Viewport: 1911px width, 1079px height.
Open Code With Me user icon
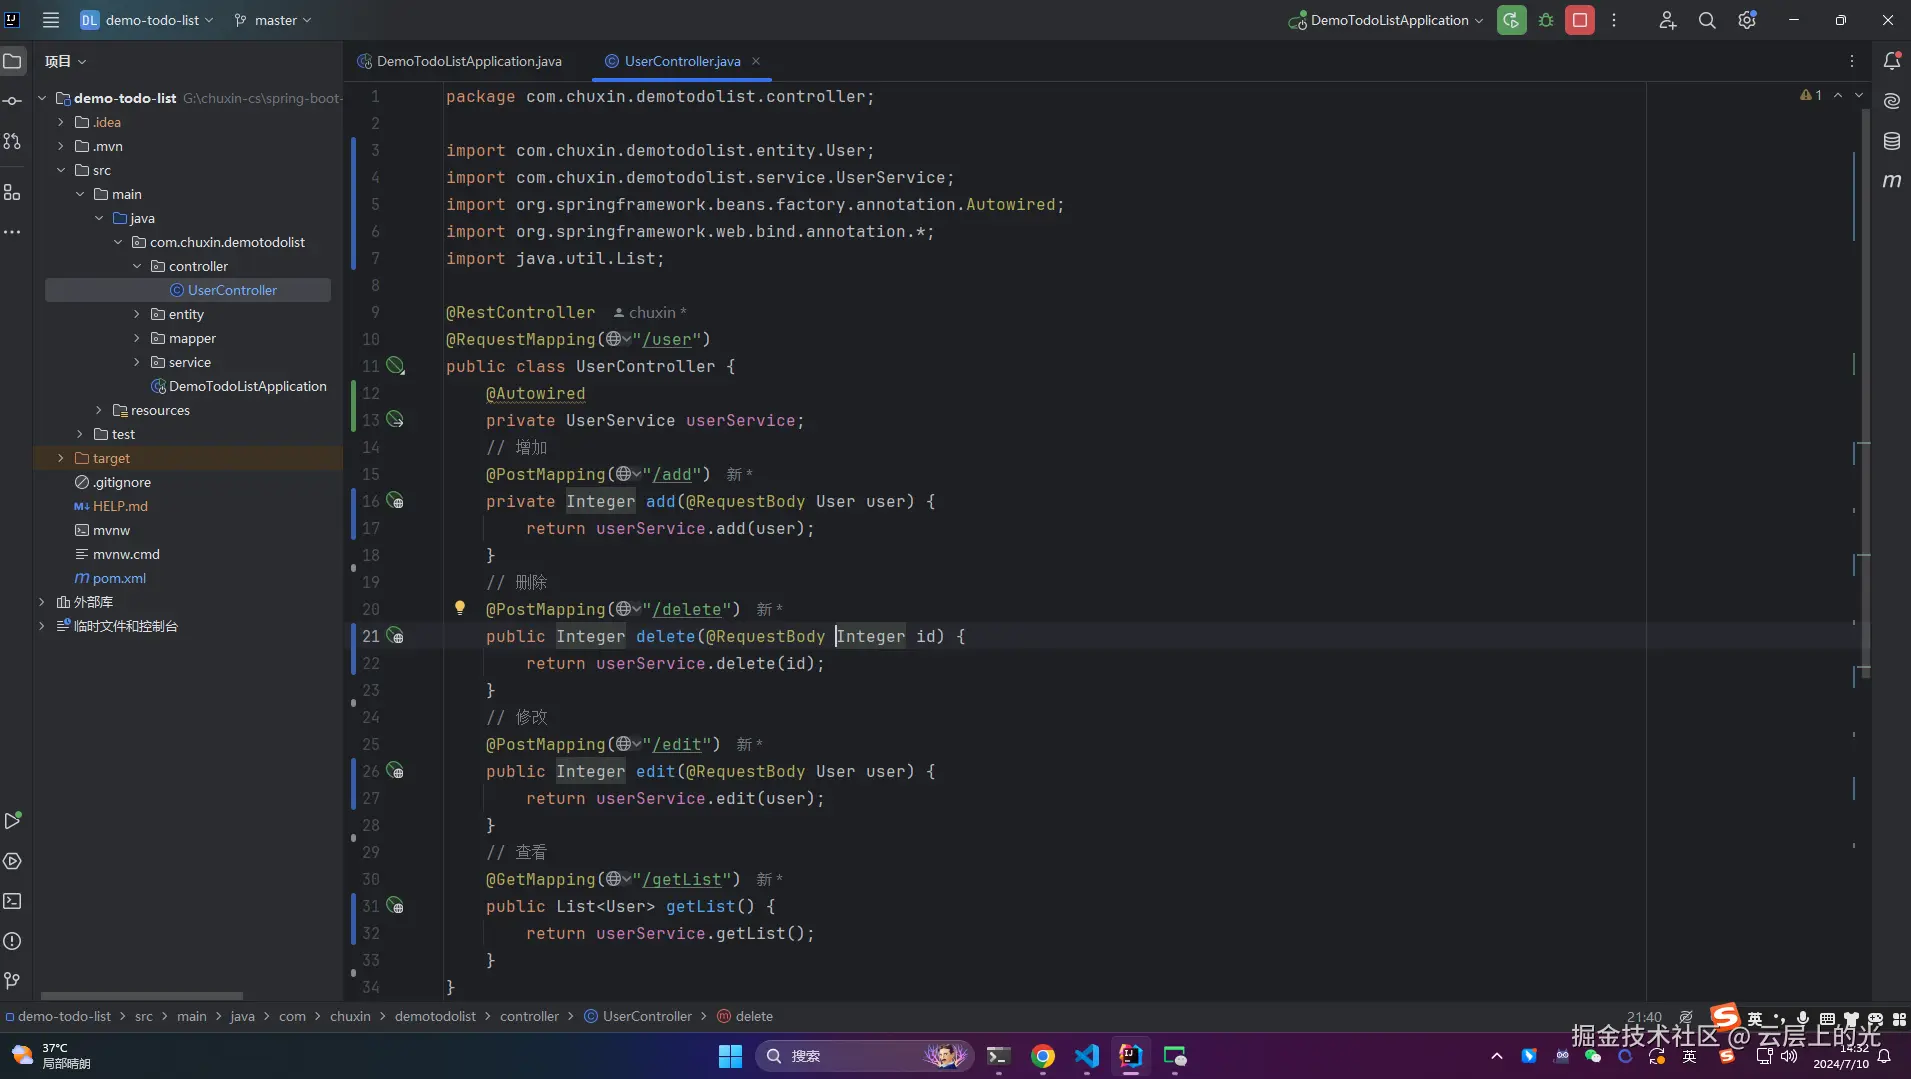(1667, 20)
